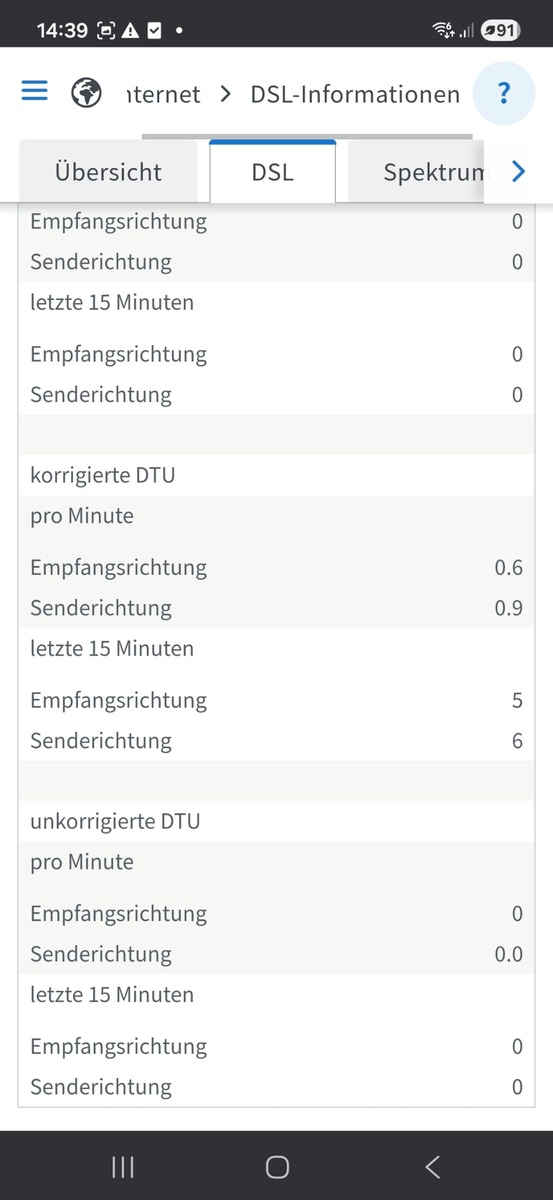Show more tabs with right chevron
The width and height of the screenshot is (553, 1200).
click(518, 172)
